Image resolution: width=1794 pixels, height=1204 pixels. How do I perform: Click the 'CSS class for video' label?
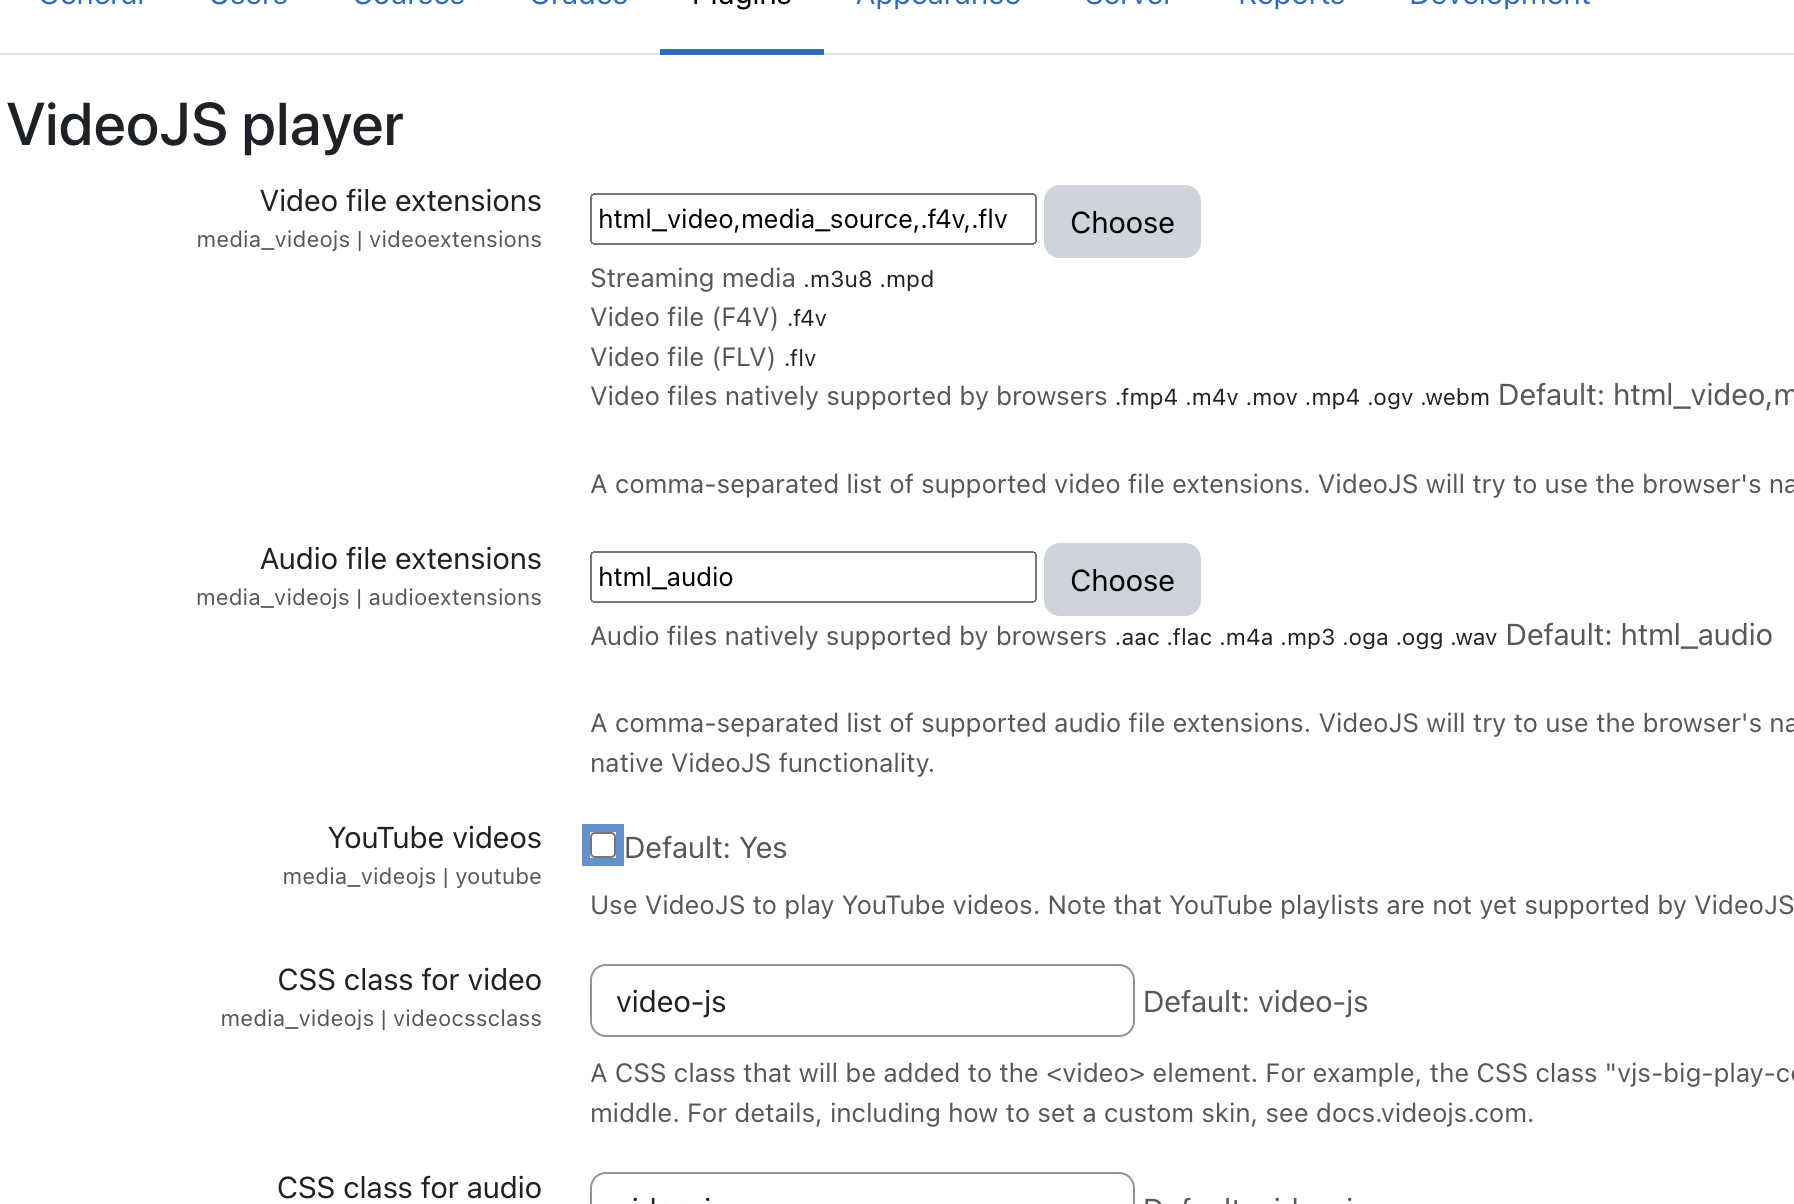click(410, 980)
